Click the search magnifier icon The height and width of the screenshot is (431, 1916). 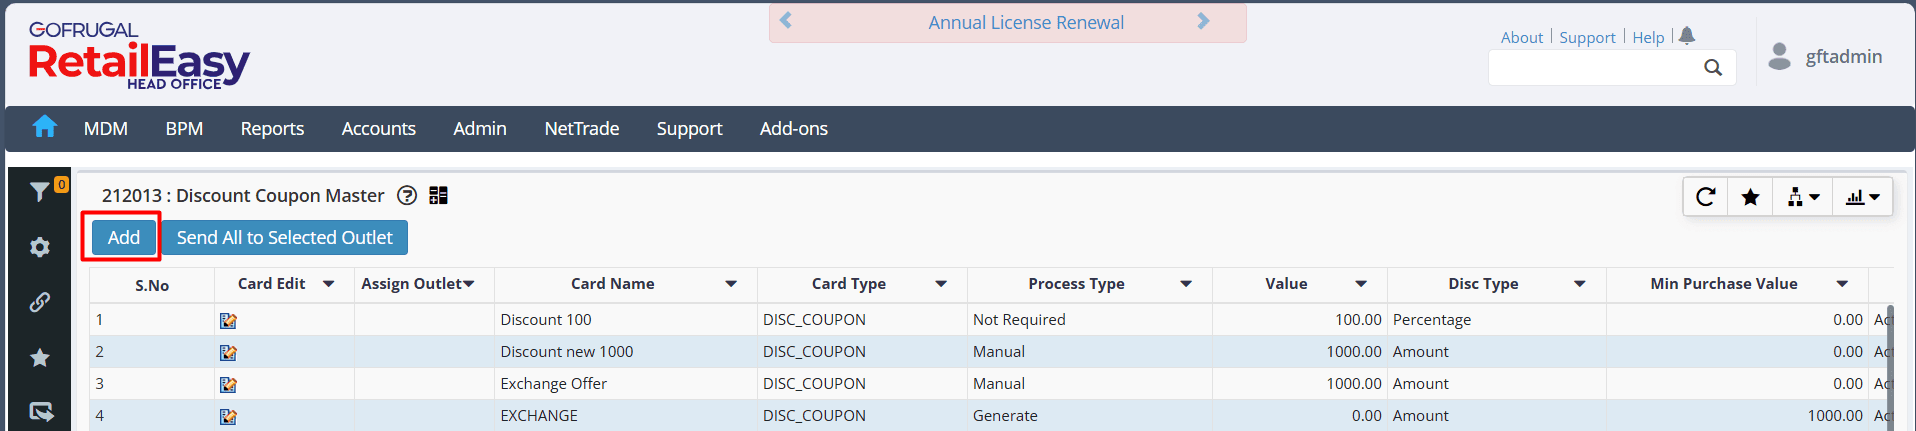pos(1713,68)
